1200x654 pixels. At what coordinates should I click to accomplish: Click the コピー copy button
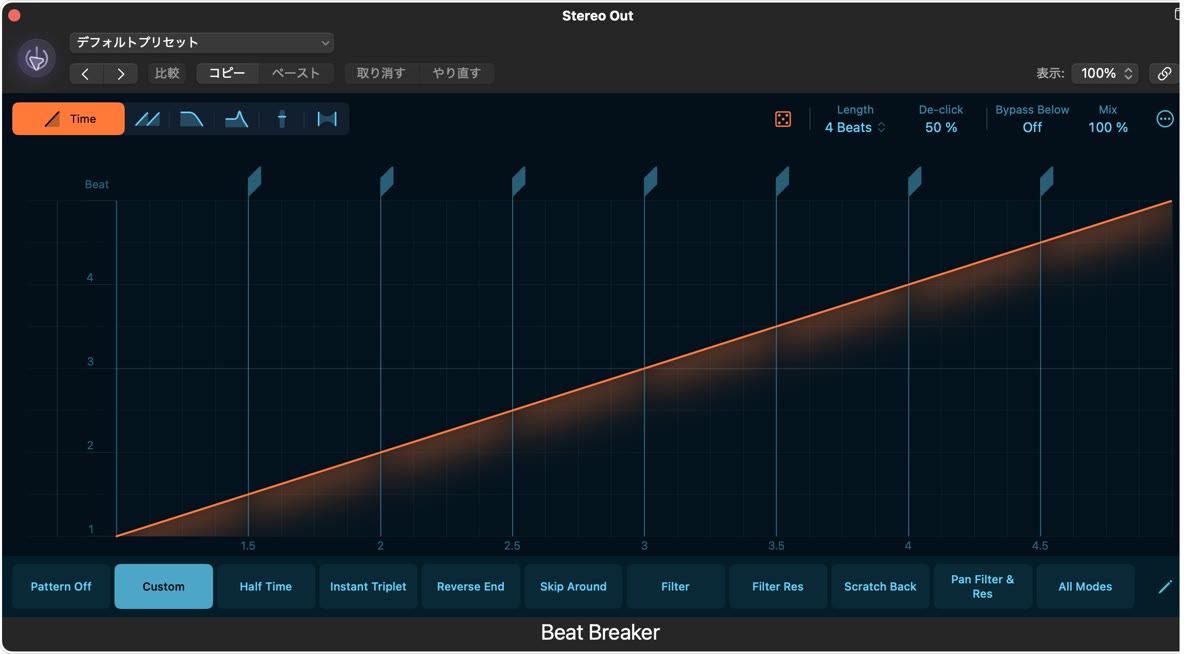coord(227,73)
